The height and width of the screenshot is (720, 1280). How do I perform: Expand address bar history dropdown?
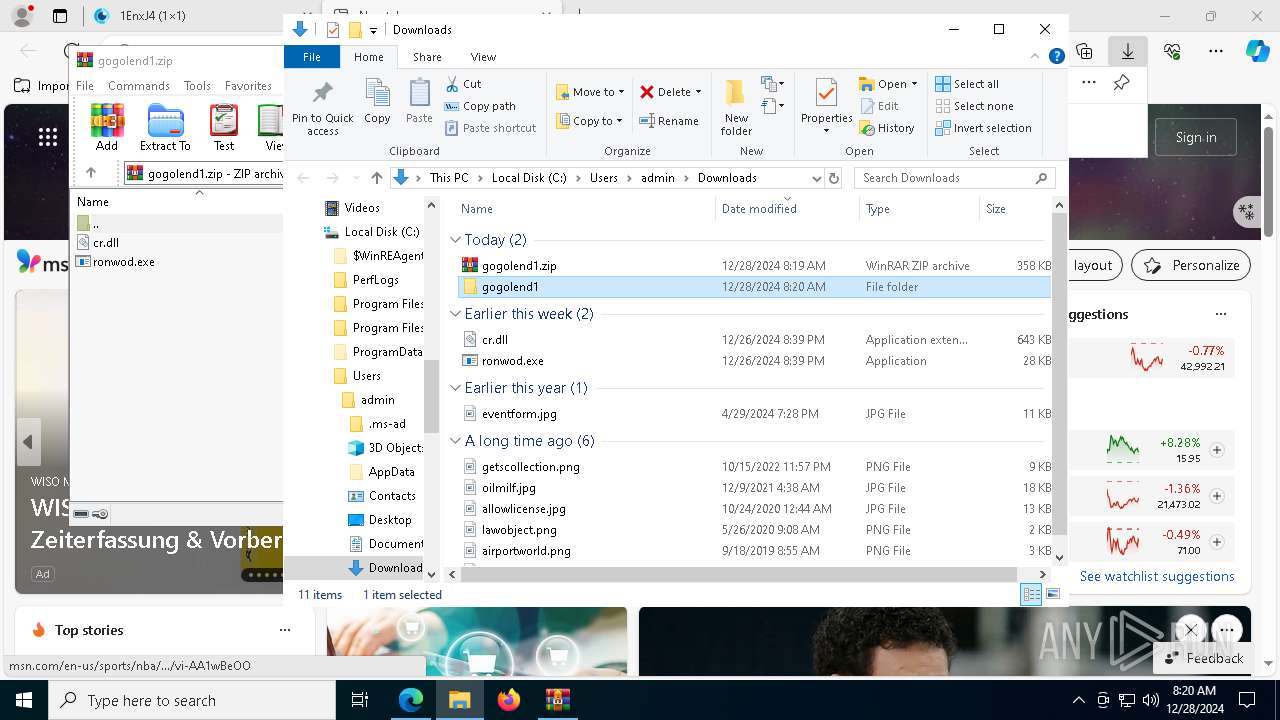tap(816, 178)
